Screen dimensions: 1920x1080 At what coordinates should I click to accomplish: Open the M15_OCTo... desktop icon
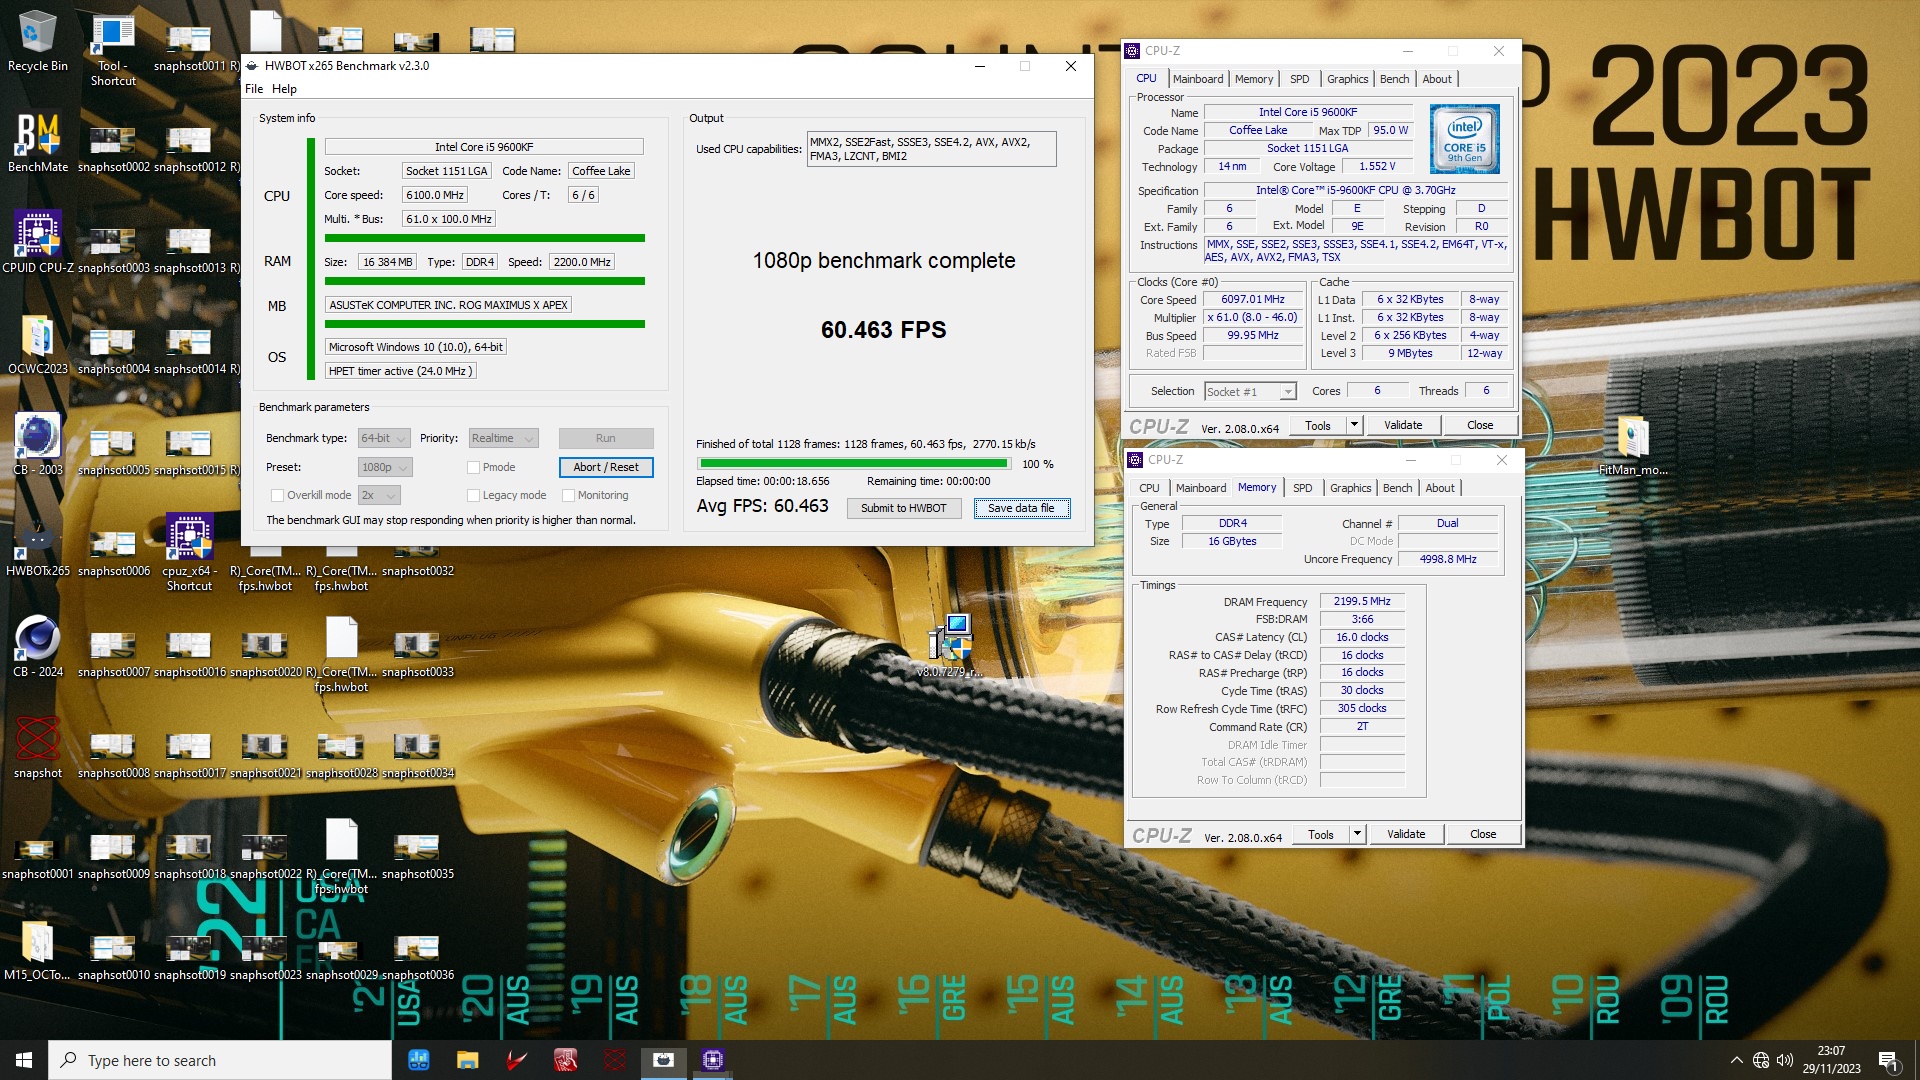click(x=38, y=950)
